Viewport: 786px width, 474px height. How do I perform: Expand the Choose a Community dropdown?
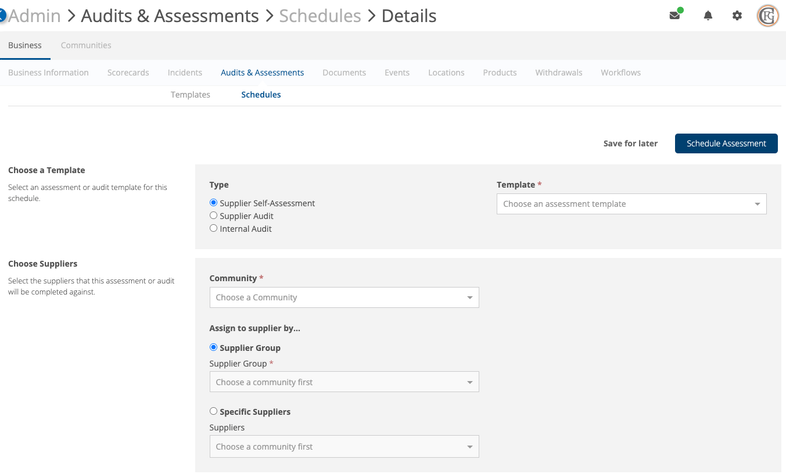coord(344,298)
